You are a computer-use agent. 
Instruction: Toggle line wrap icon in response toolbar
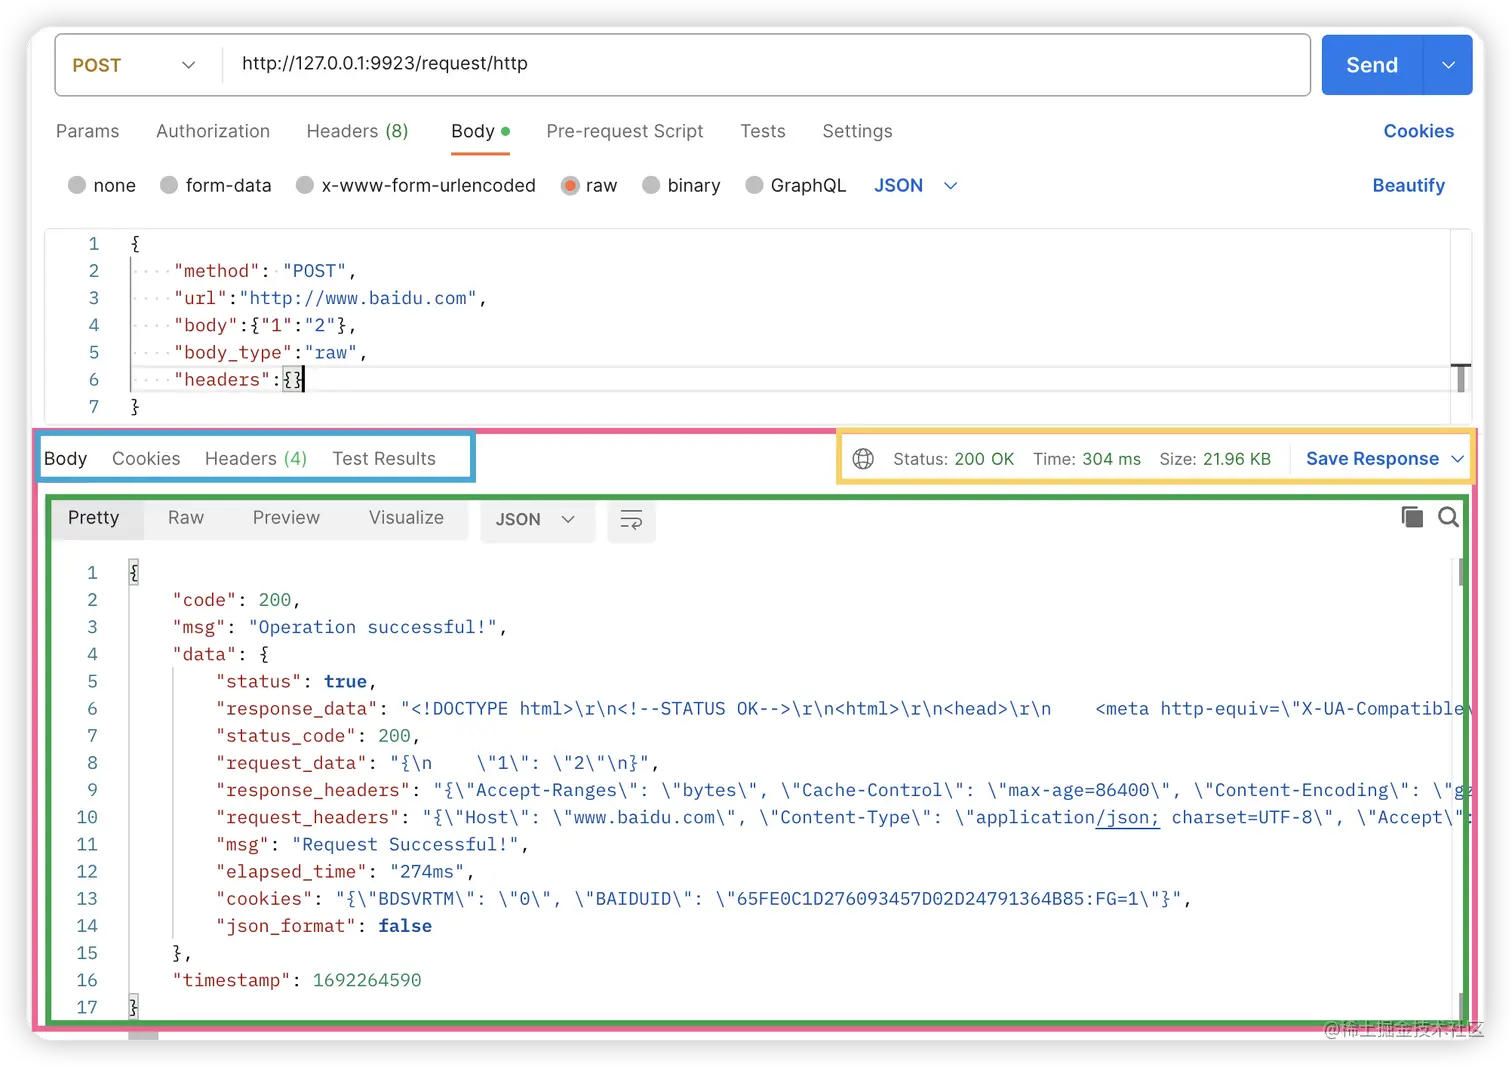point(631,520)
